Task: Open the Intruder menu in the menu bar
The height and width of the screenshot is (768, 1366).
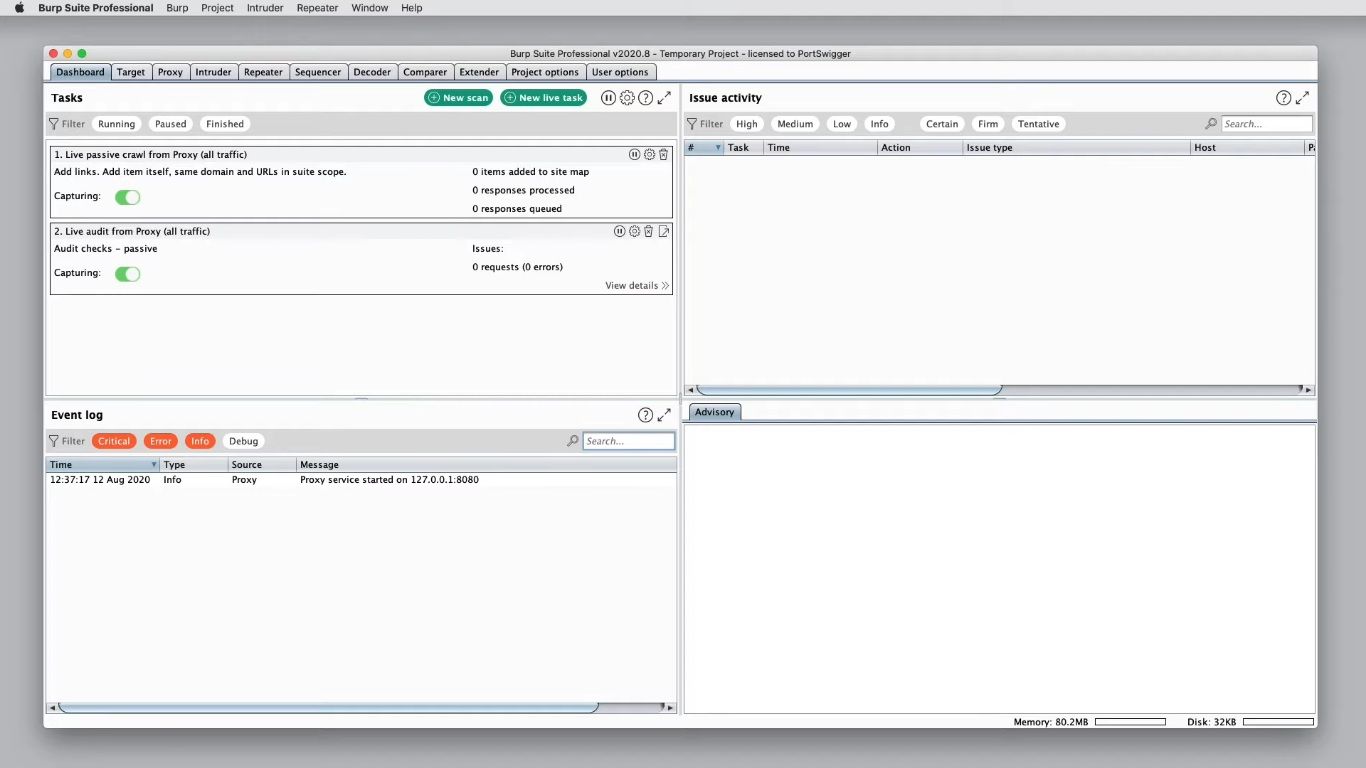Action: pos(264,7)
